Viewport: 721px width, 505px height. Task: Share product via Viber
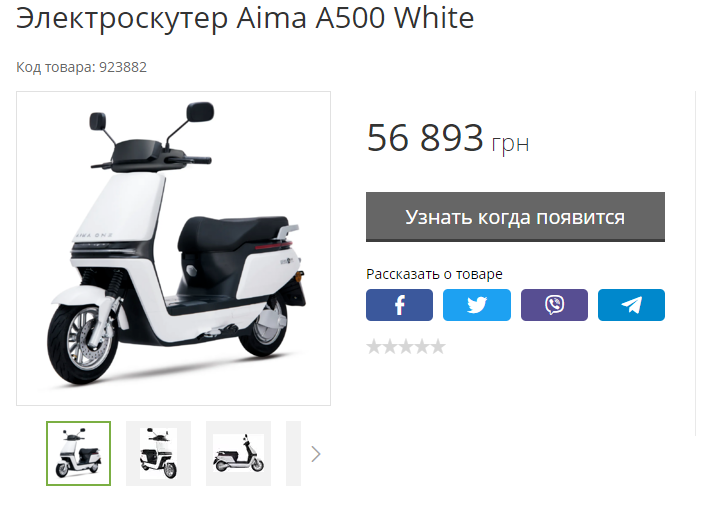[x=554, y=305]
